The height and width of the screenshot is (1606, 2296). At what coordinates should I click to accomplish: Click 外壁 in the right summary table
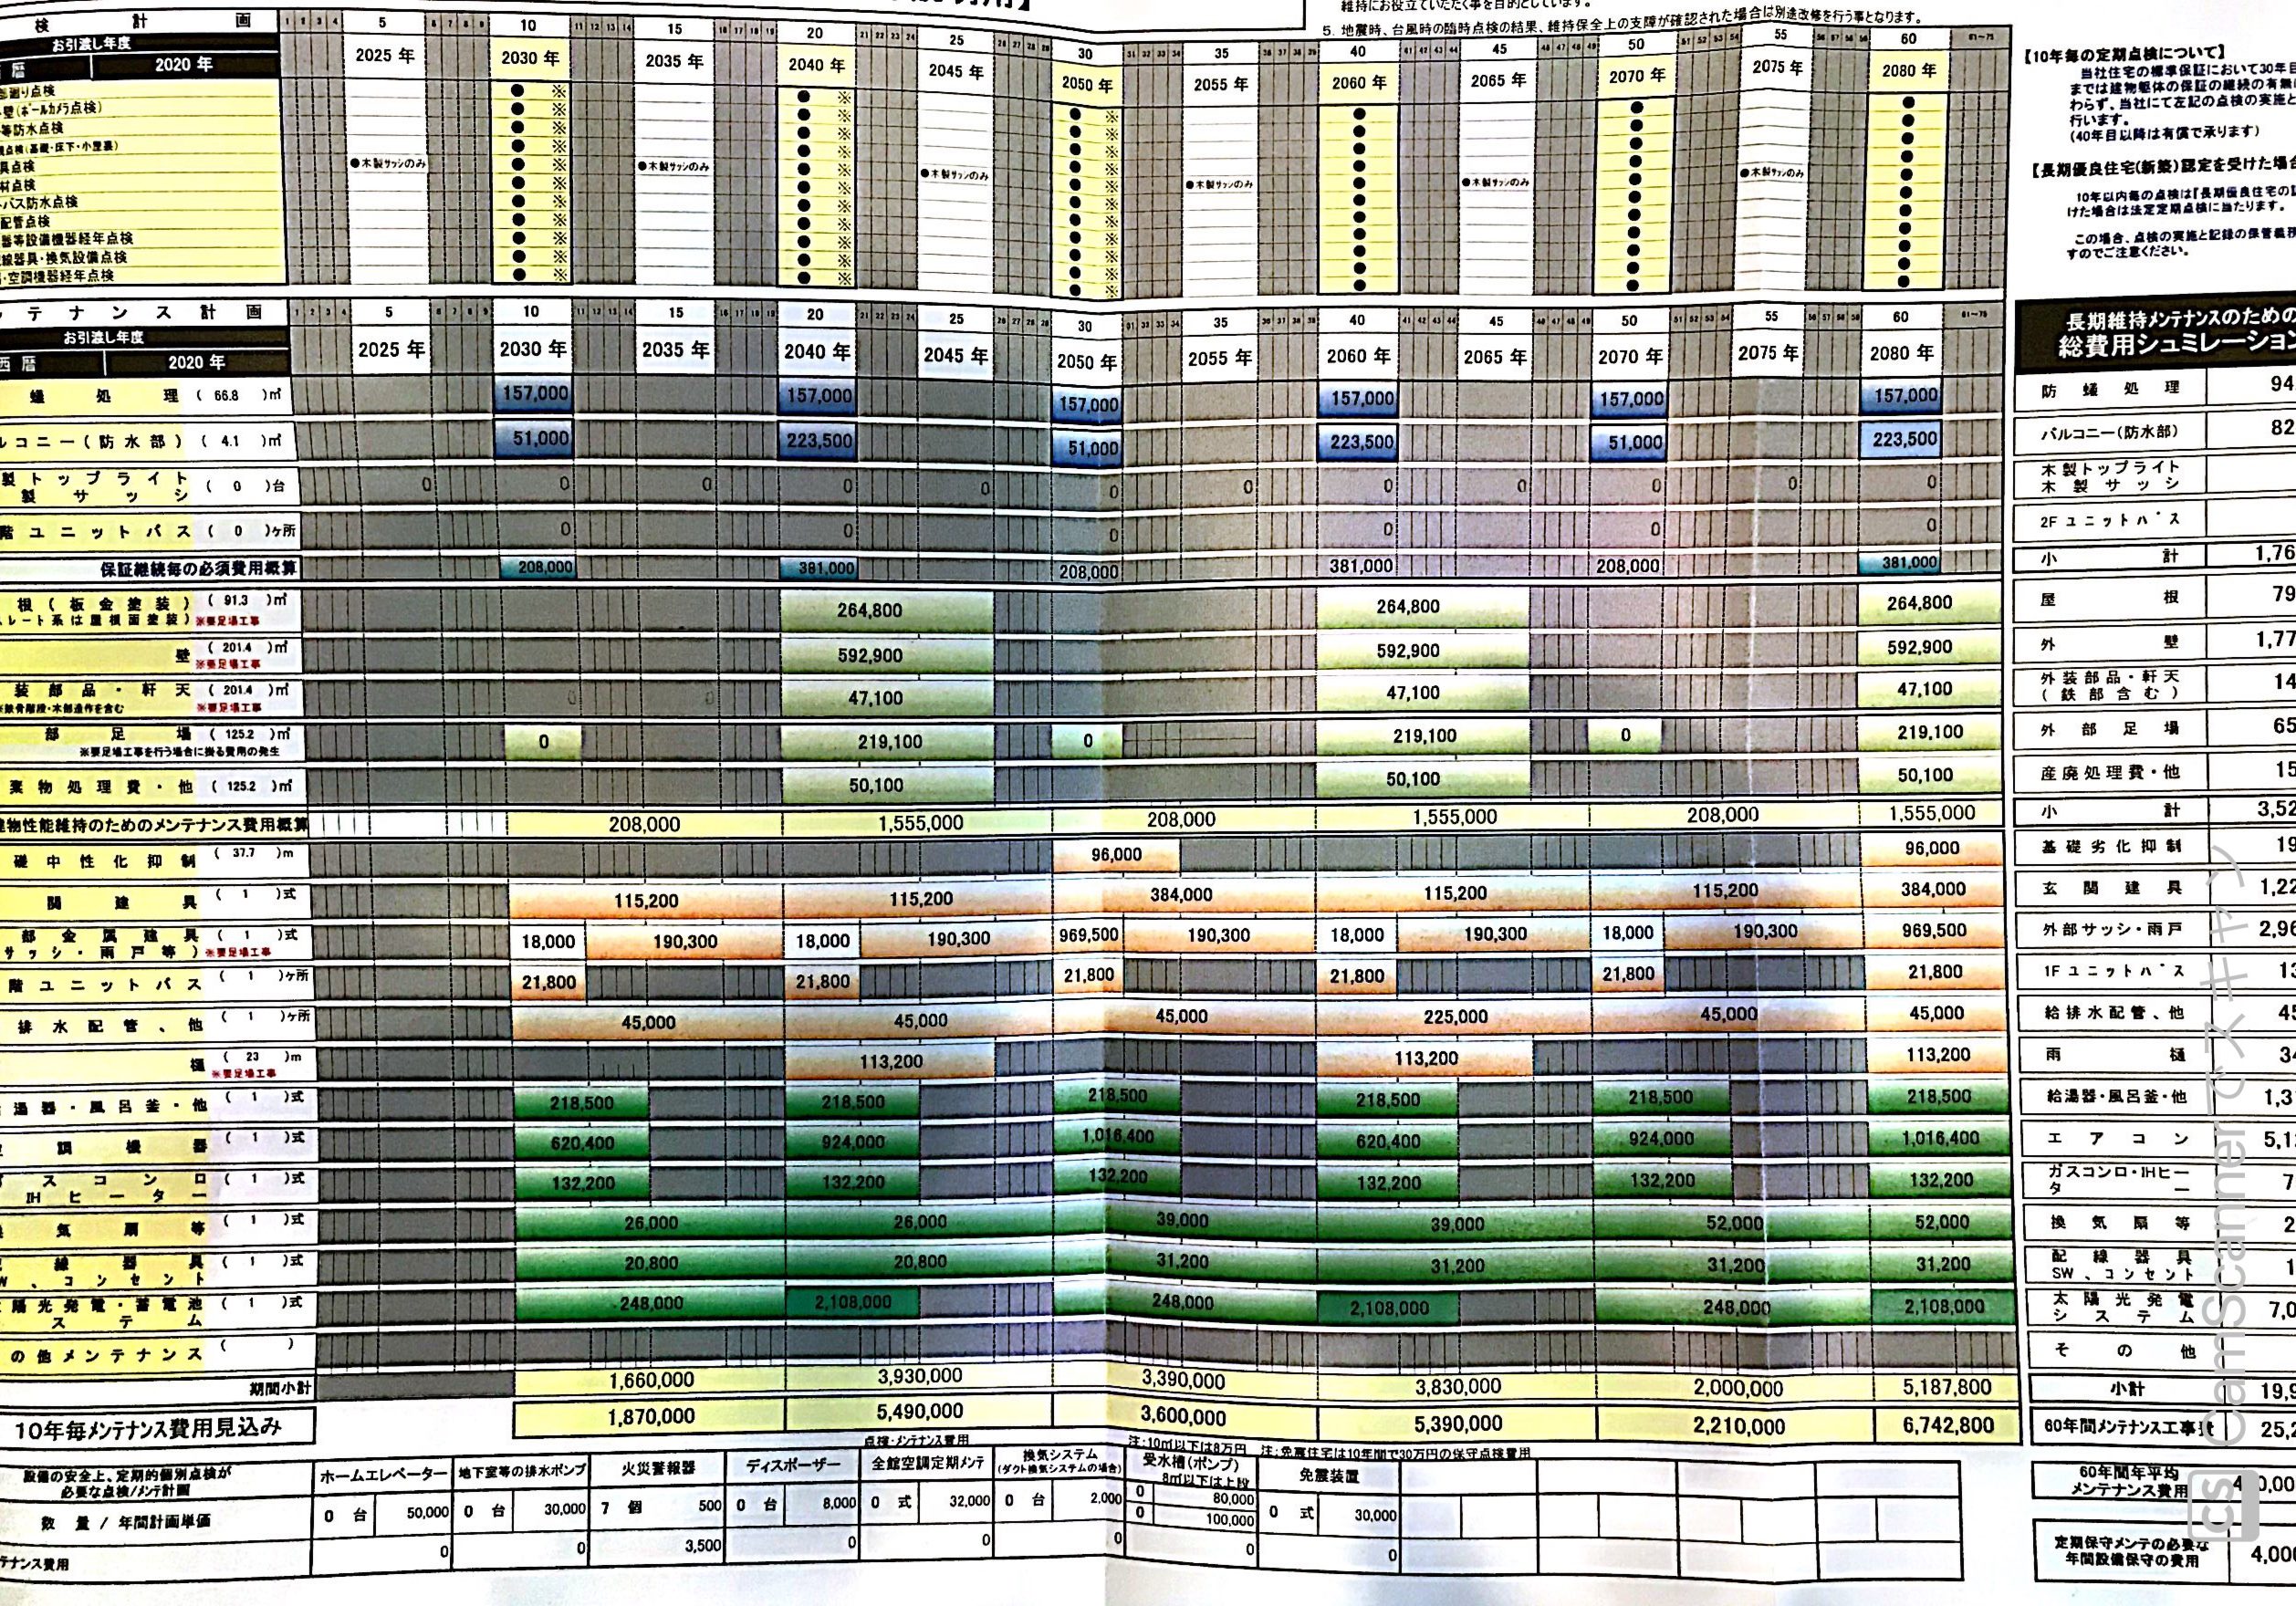[x=2111, y=642]
